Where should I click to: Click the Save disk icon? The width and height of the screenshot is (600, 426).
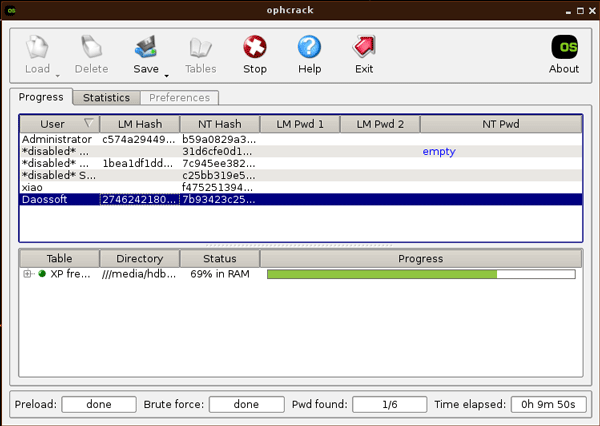click(146, 48)
